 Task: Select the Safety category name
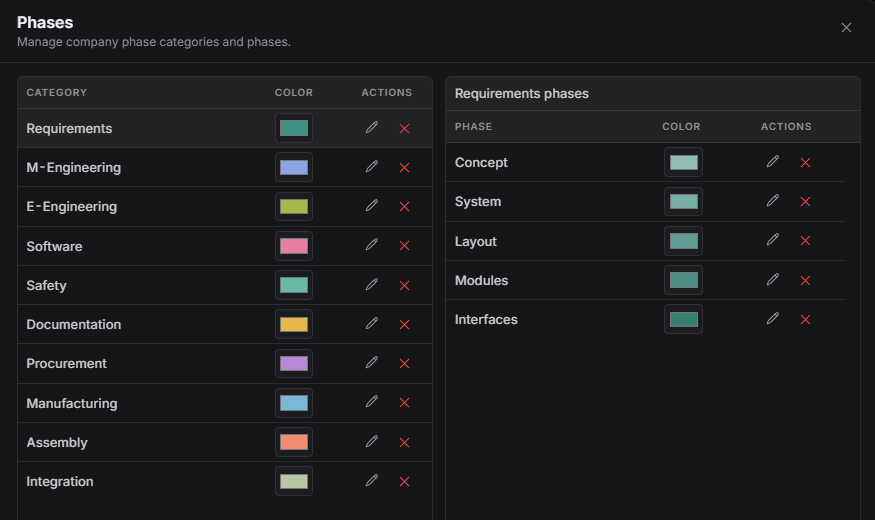(46, 285)
